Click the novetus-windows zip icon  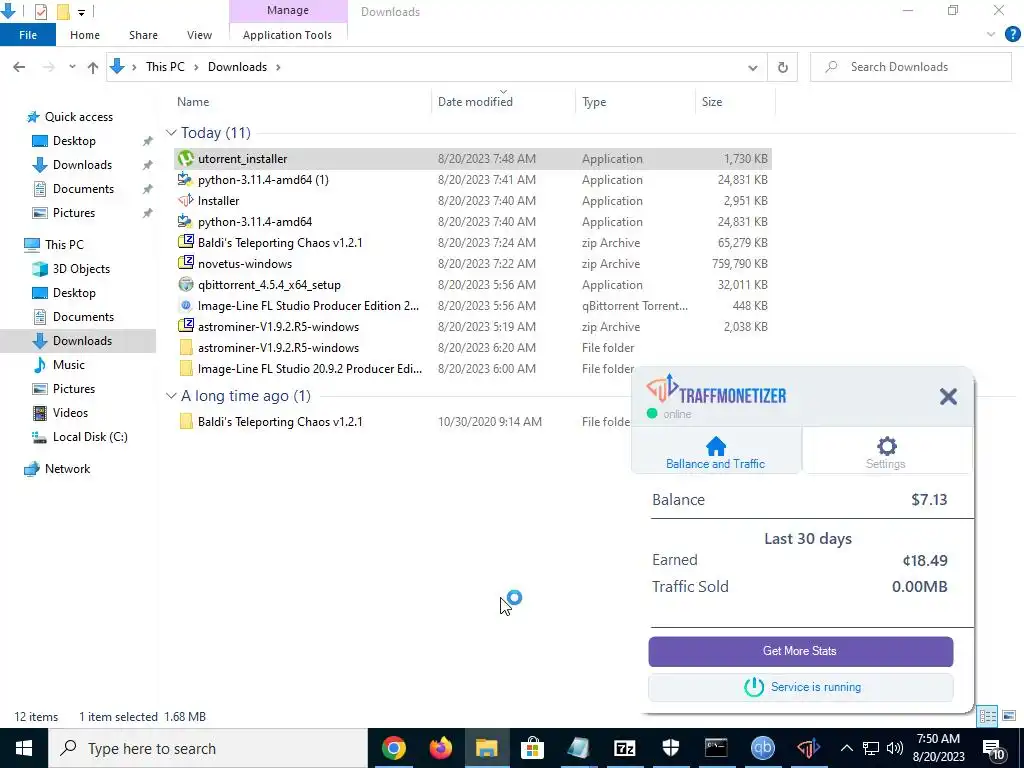(x=186, y=263)
